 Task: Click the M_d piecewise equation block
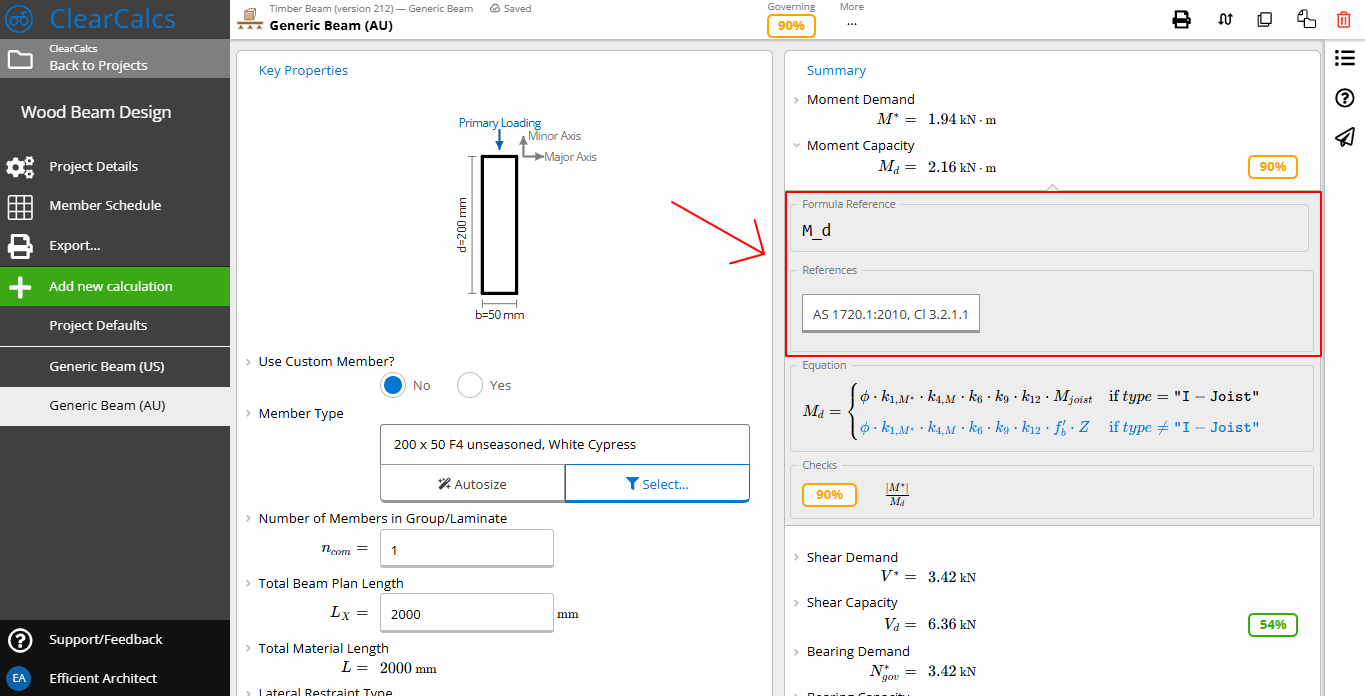[x=1030, y=412]
